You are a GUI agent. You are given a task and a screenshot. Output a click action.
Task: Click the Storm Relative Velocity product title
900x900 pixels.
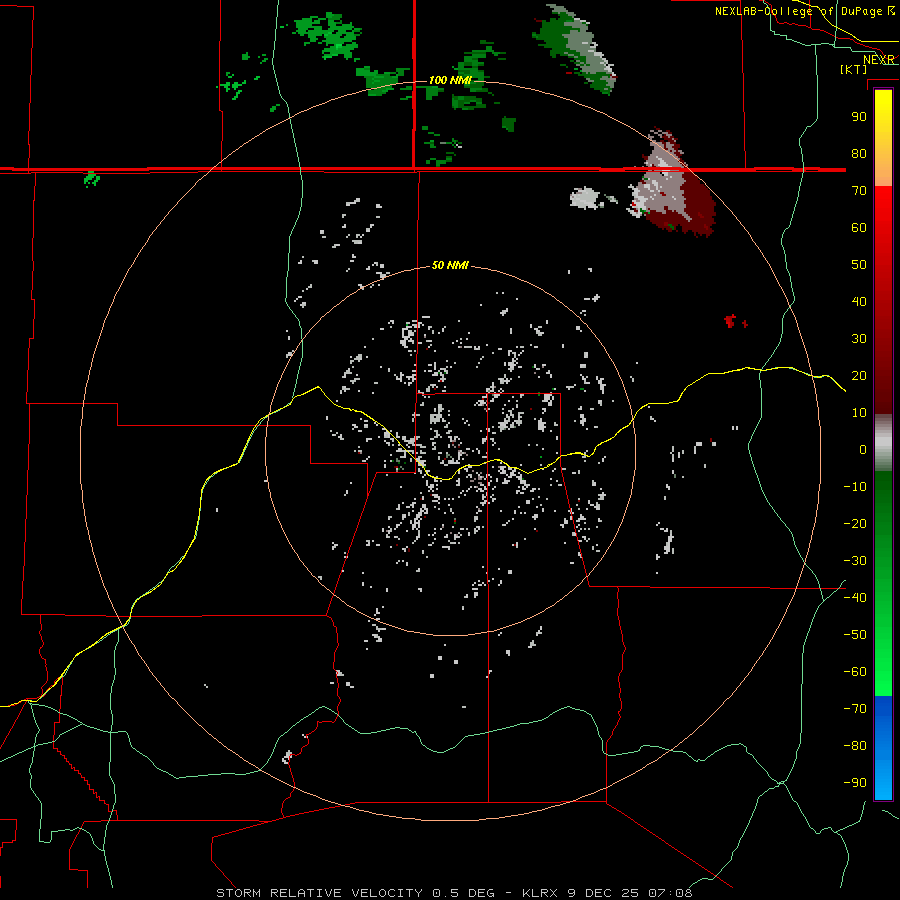pyautogui.click(x=319, y=893)
